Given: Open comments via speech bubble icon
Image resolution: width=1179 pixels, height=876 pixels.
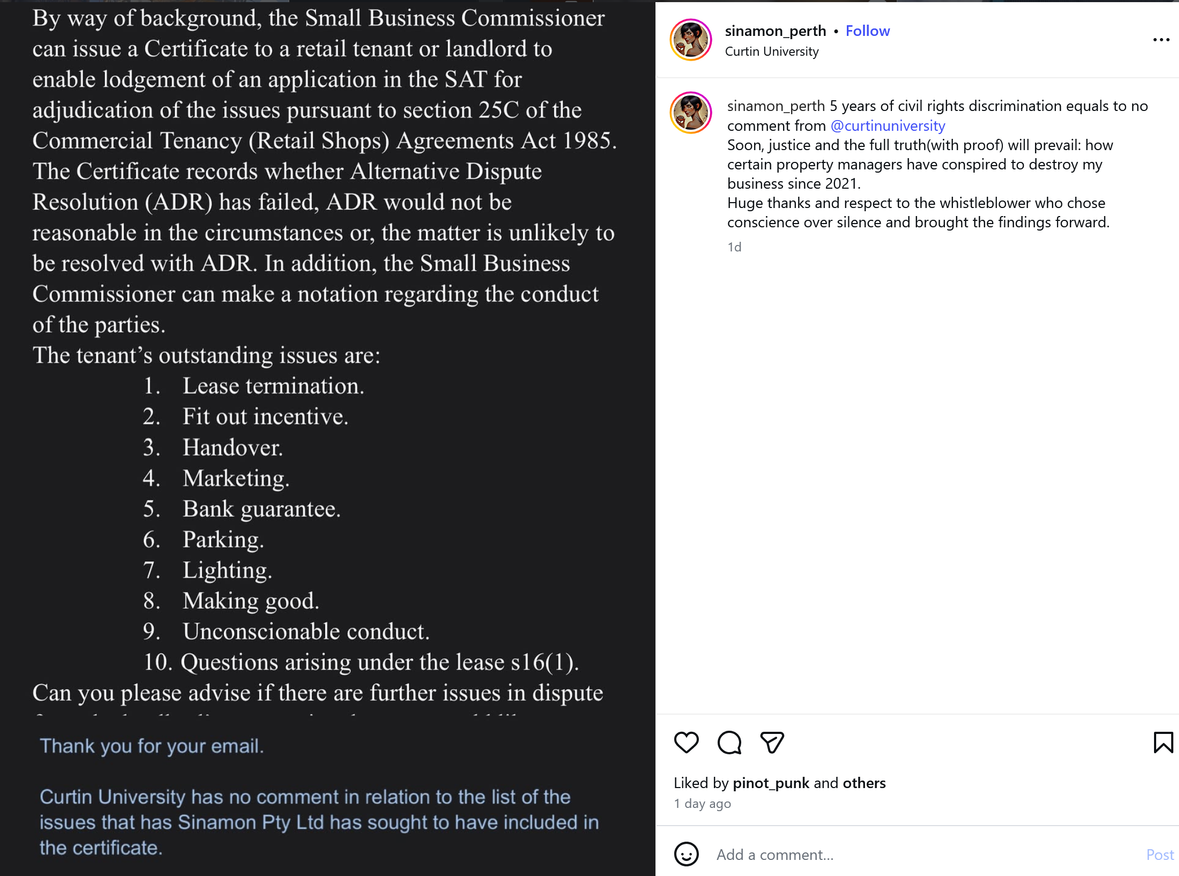Looking at the screenshot, I should pos(729,742).
